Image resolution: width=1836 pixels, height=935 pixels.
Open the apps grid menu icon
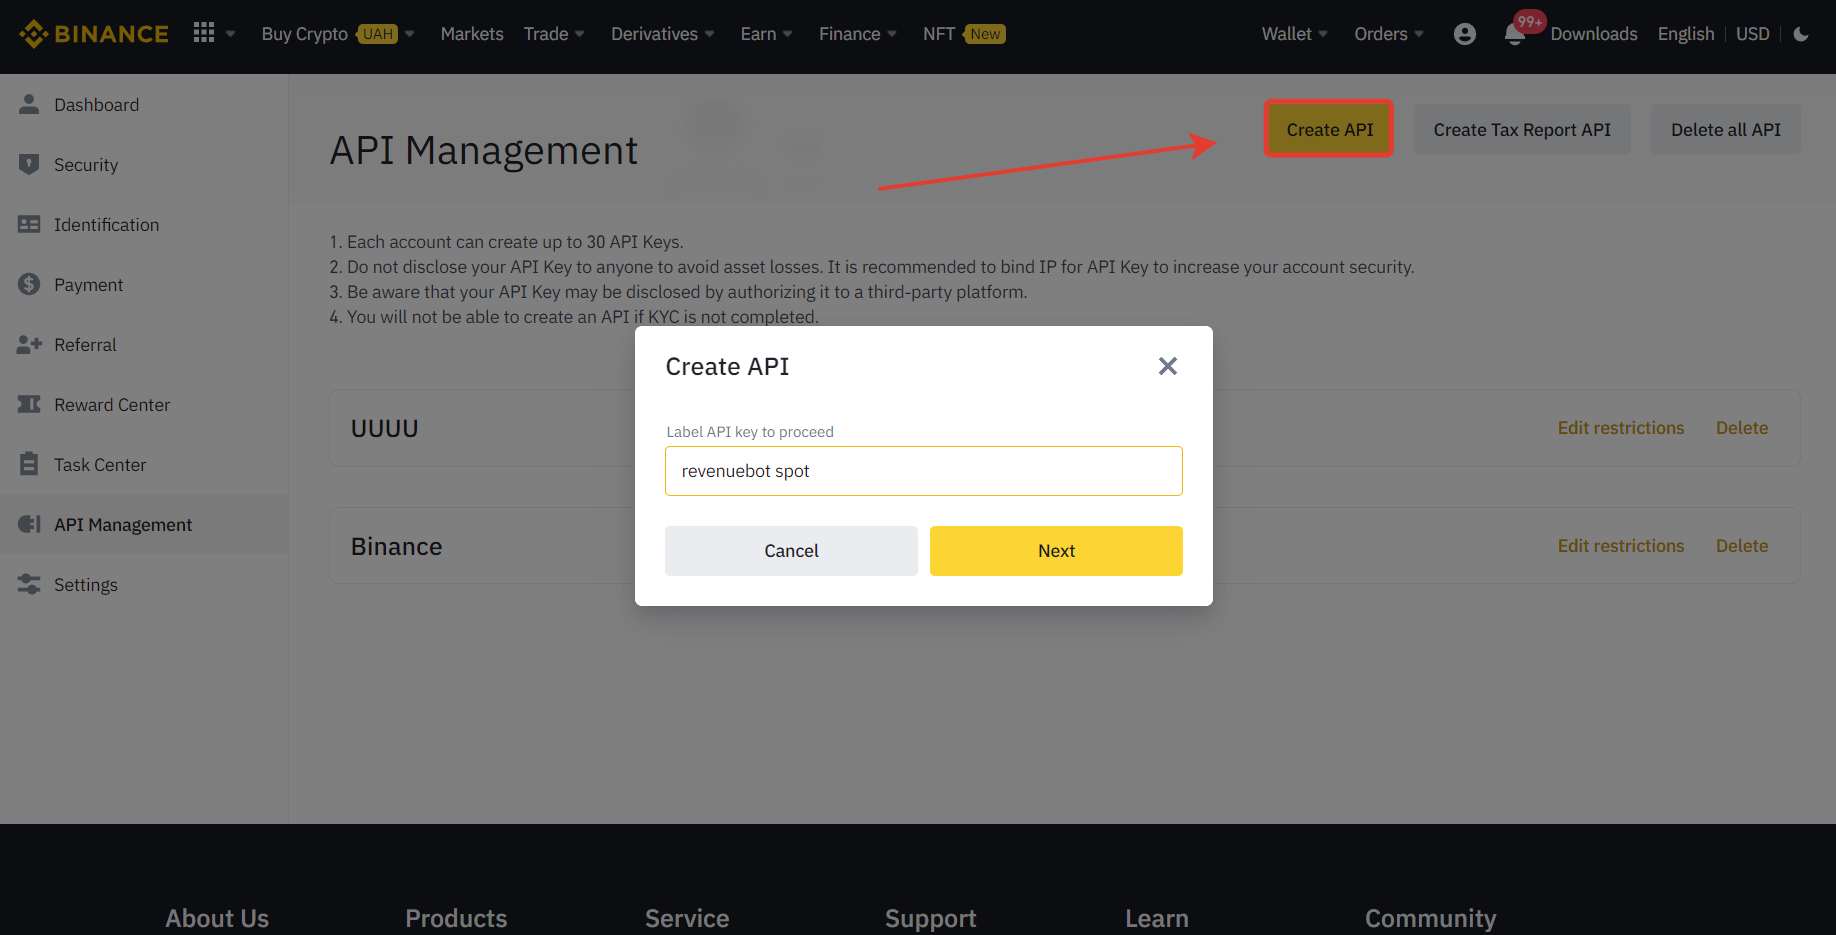[x=204, y=33]
